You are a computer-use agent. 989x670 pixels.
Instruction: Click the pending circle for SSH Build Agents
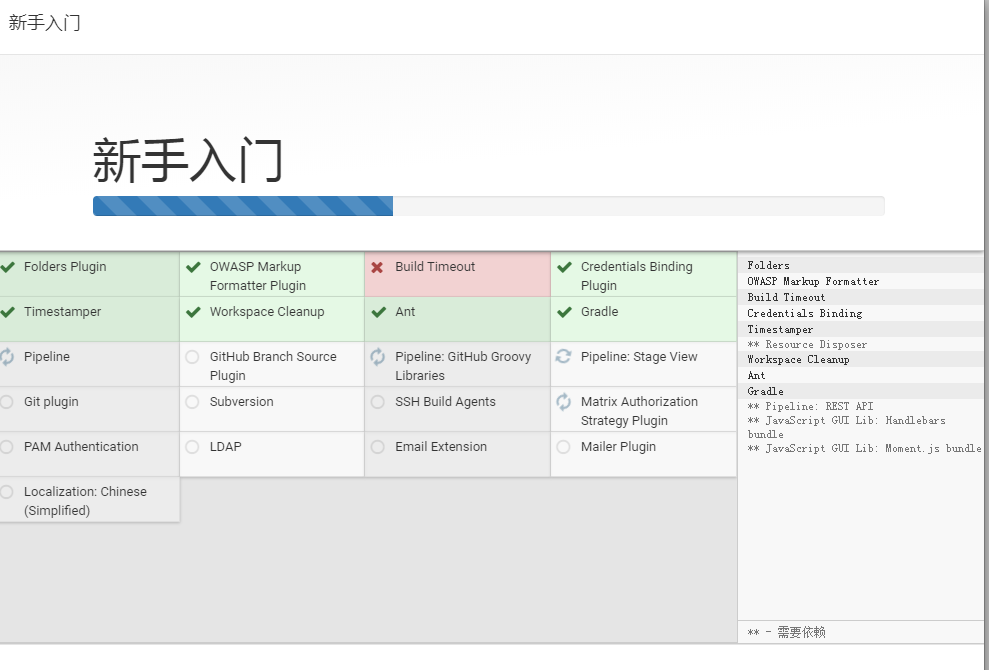click(378, 402)
